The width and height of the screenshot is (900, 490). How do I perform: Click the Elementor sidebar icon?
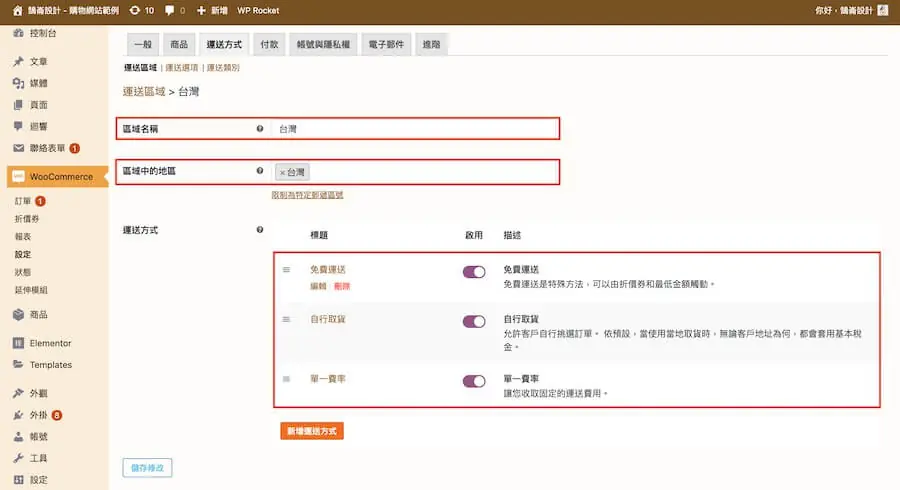coord(18,343)
